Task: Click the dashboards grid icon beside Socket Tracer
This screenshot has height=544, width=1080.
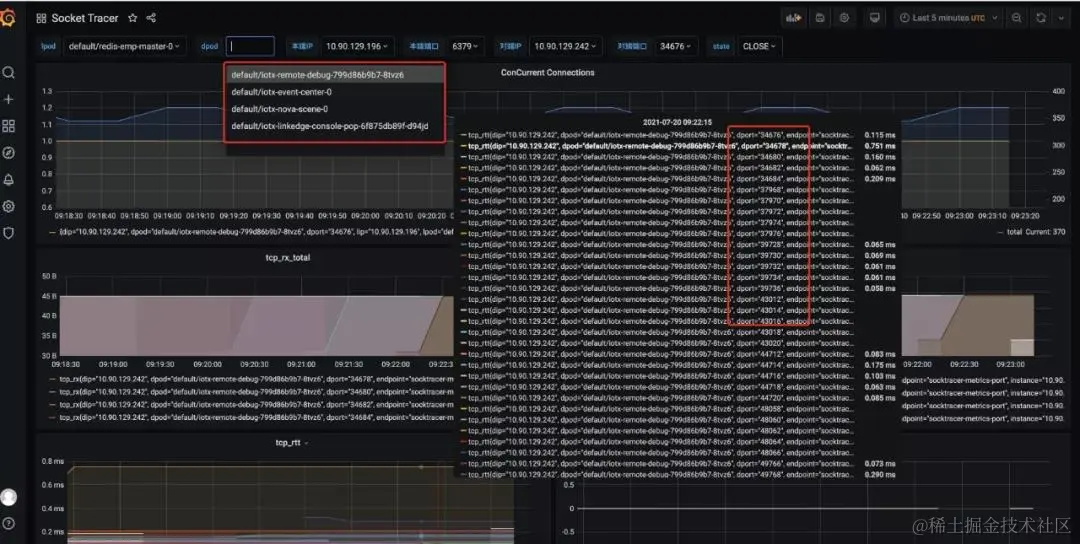Action: pyautogui.click(x=41, y=19)
